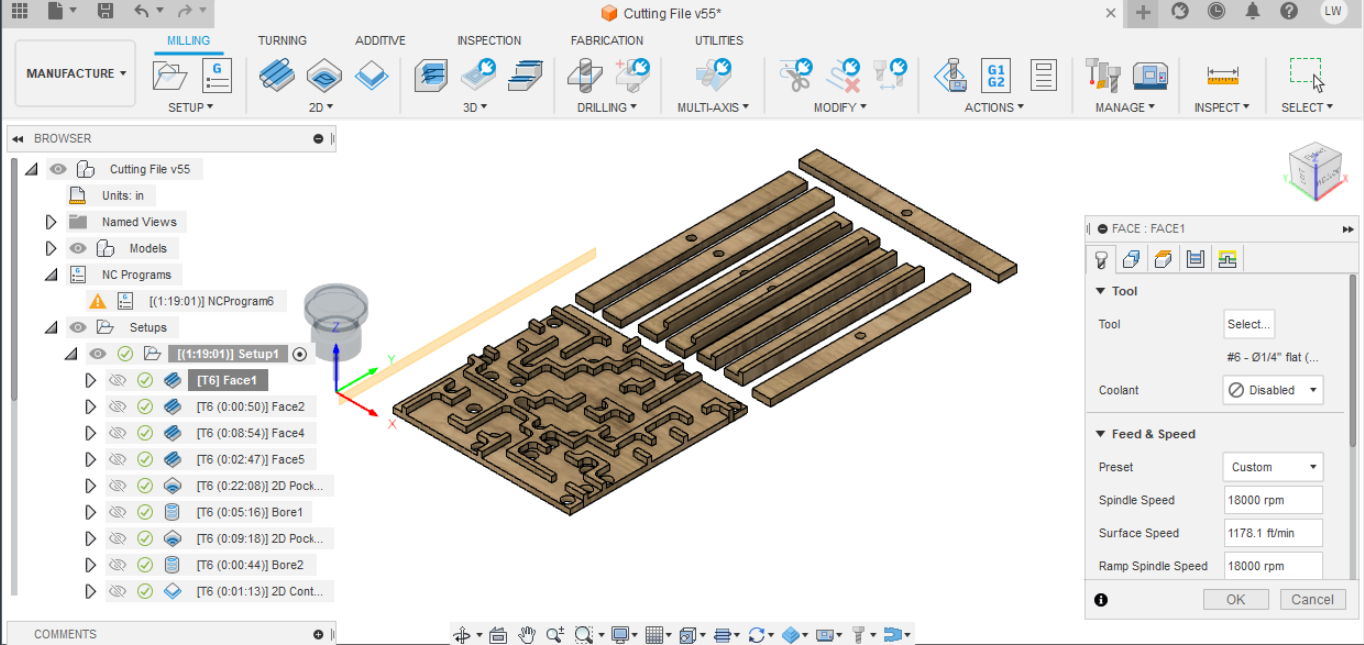Image resolution: width=1364 pixels, height=645 pixels.
Task: Select the Pan tool in navigation bar
Action: point(527,634)
